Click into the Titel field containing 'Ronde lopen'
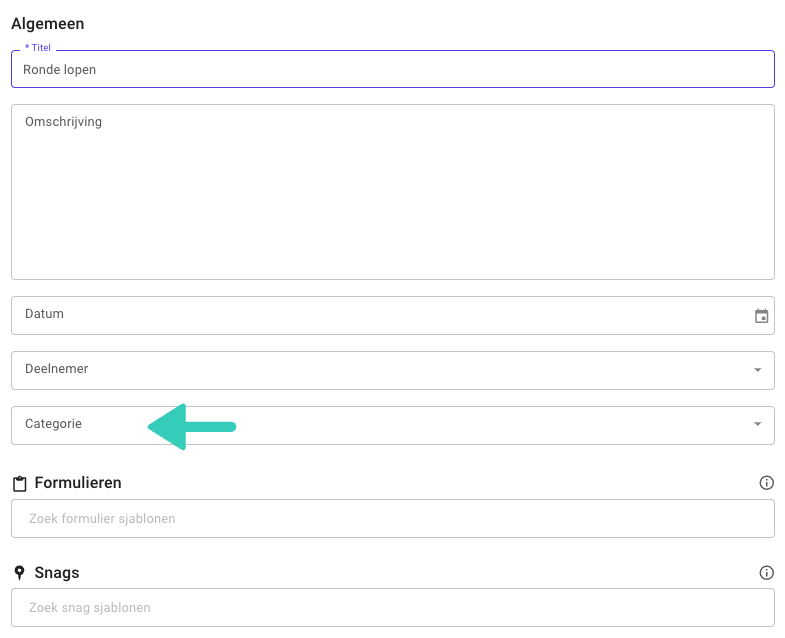The height and width of the screenshot is (638, 785). click(x=392, y=70)
